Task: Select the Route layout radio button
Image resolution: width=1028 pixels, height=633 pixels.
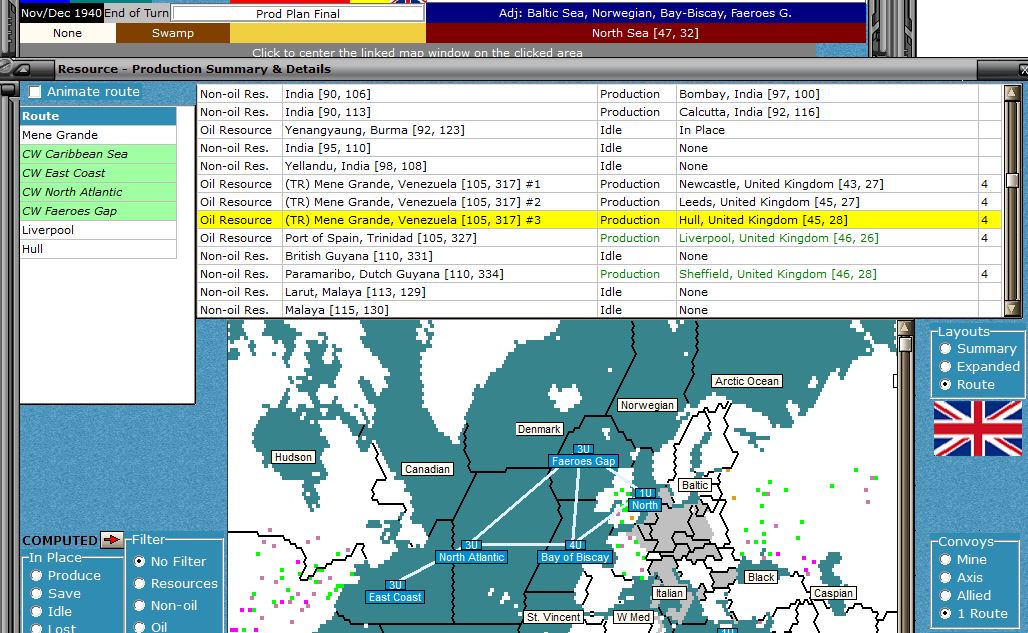Action: pos(945,385)
